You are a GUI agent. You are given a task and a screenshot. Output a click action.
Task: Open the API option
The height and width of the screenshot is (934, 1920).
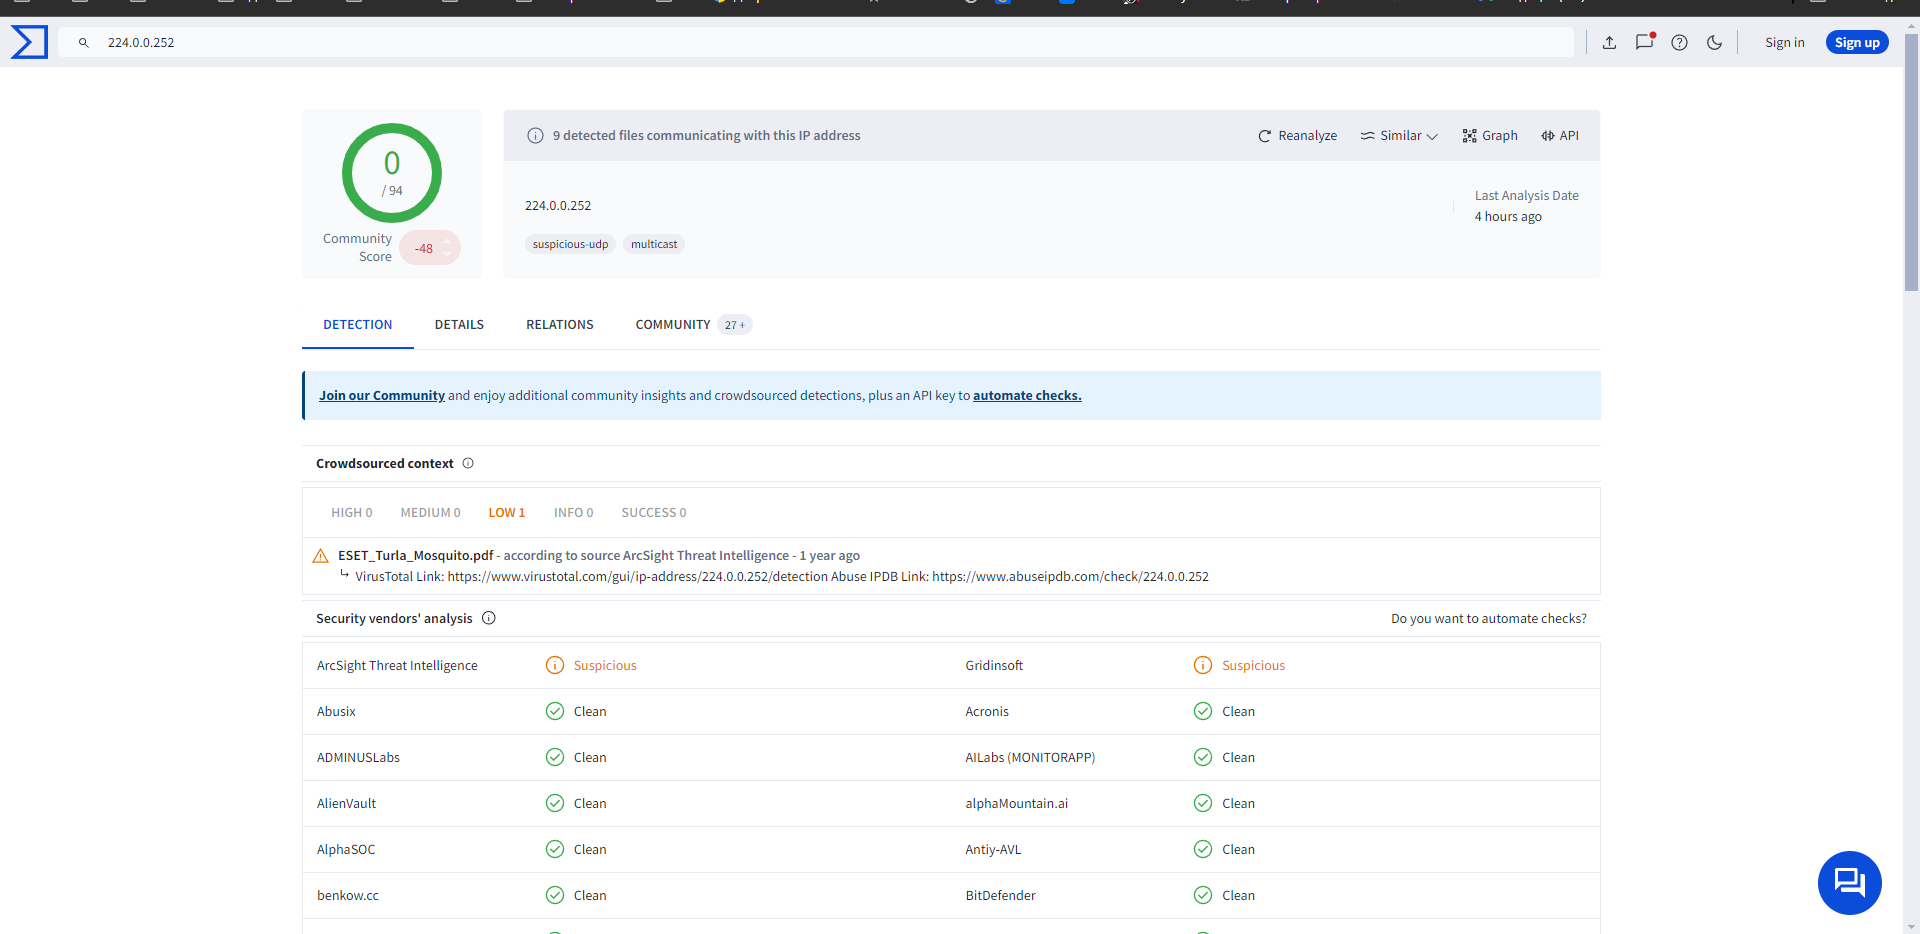point(1559,136)
